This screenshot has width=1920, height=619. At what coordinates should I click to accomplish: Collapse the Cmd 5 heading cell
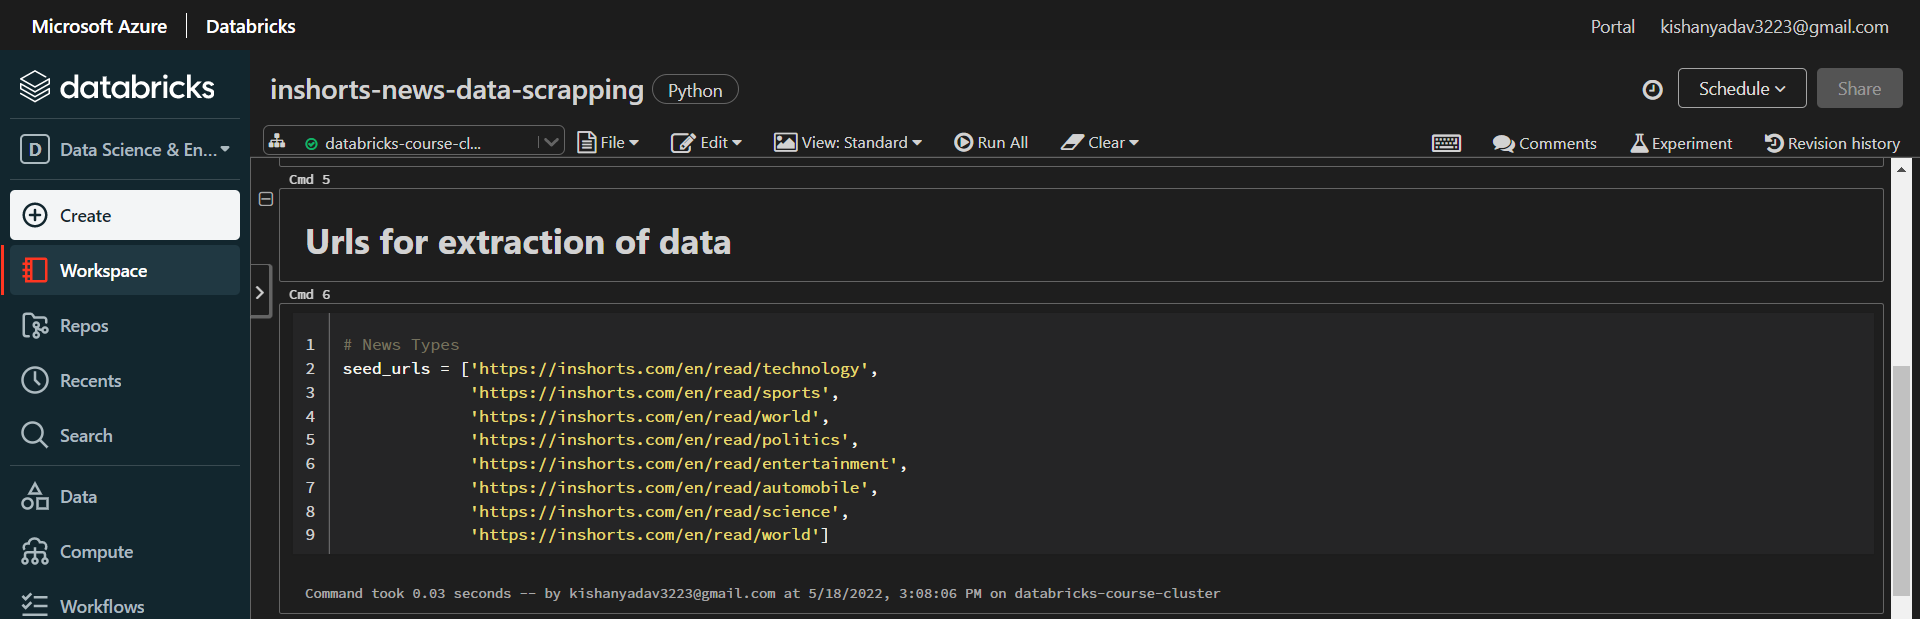(x=266, y=199)
